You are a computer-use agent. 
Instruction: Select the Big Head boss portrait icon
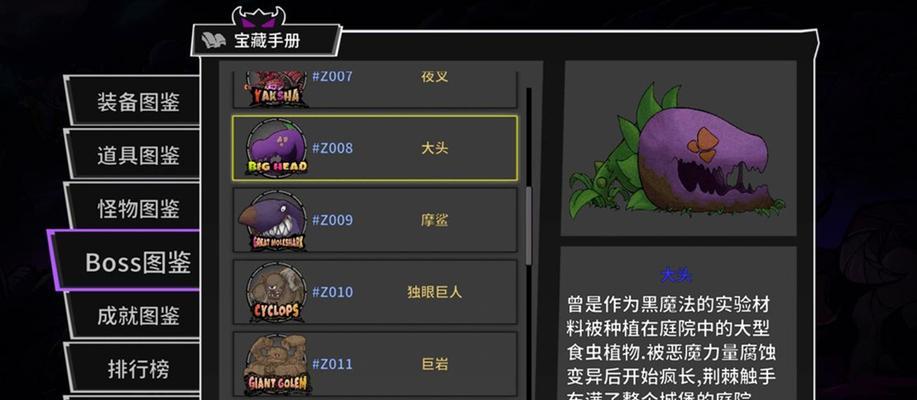click(x=277, y=148)
